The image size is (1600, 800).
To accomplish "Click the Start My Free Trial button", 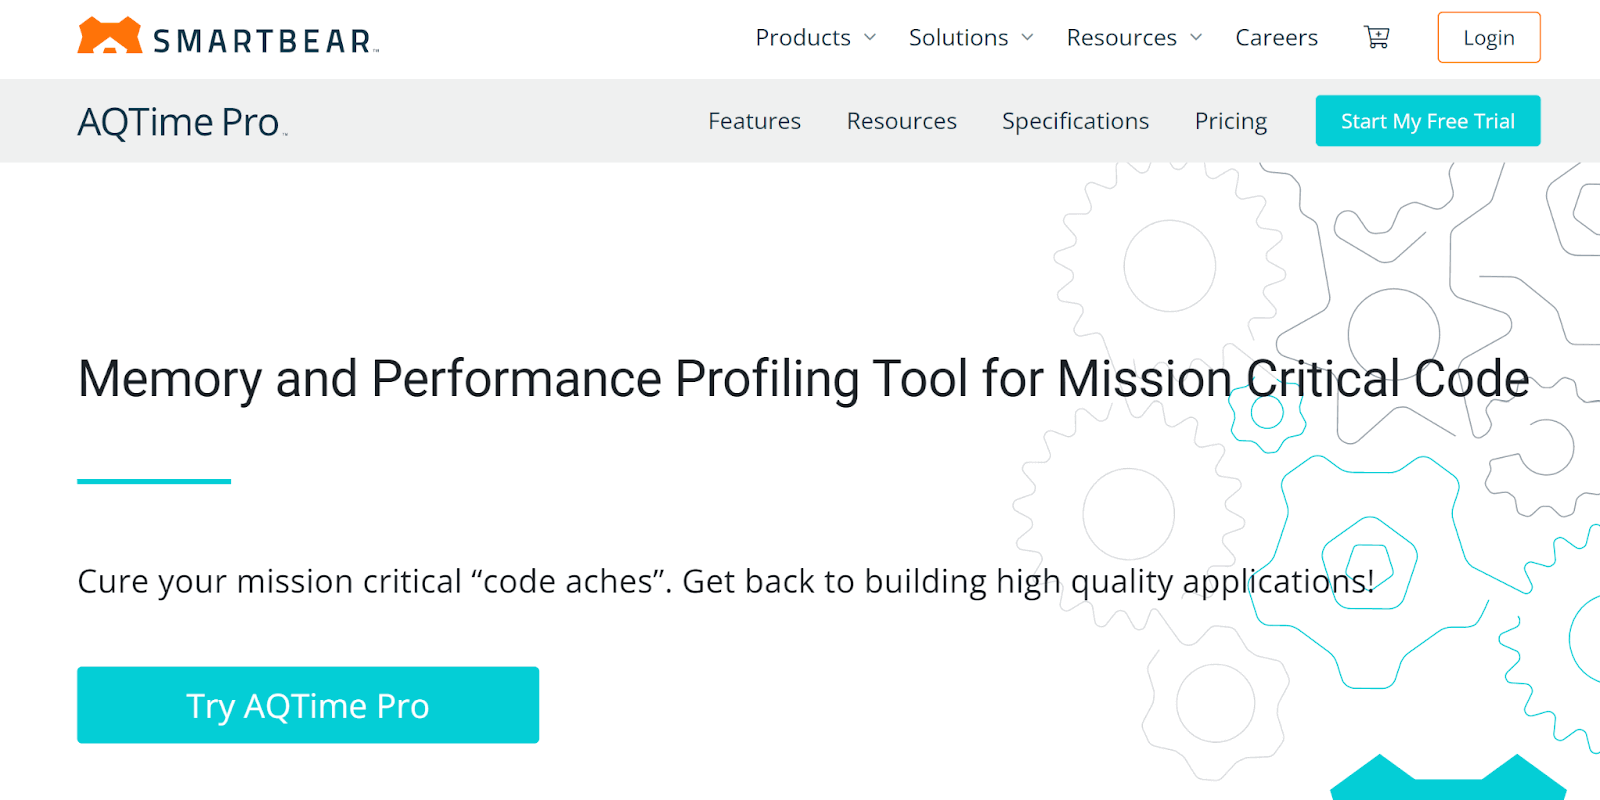I will (1427, 121).
